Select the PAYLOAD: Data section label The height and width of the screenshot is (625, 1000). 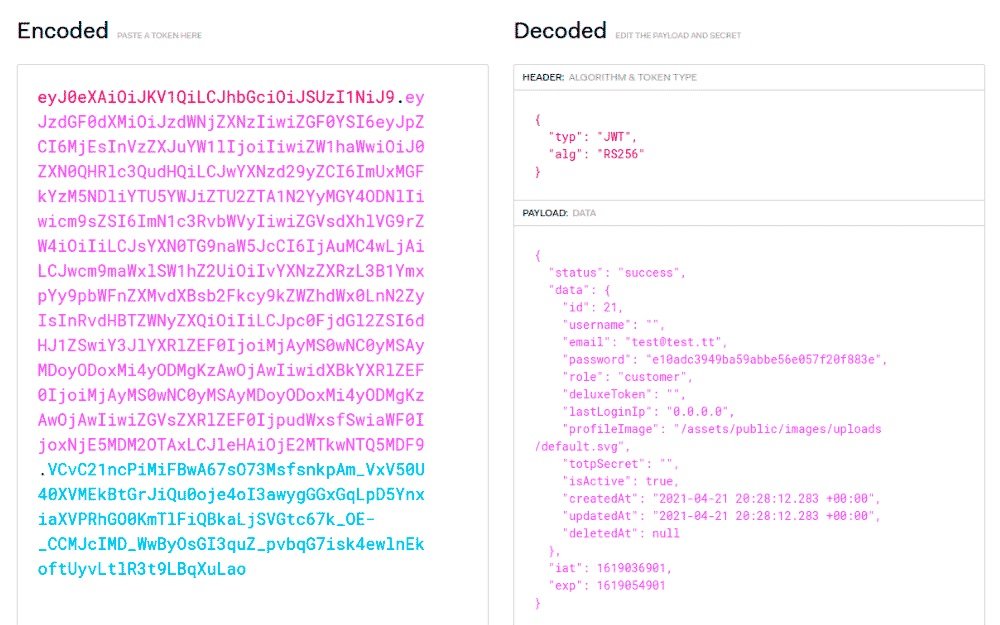pyautogui.click(x=559, y=213)
